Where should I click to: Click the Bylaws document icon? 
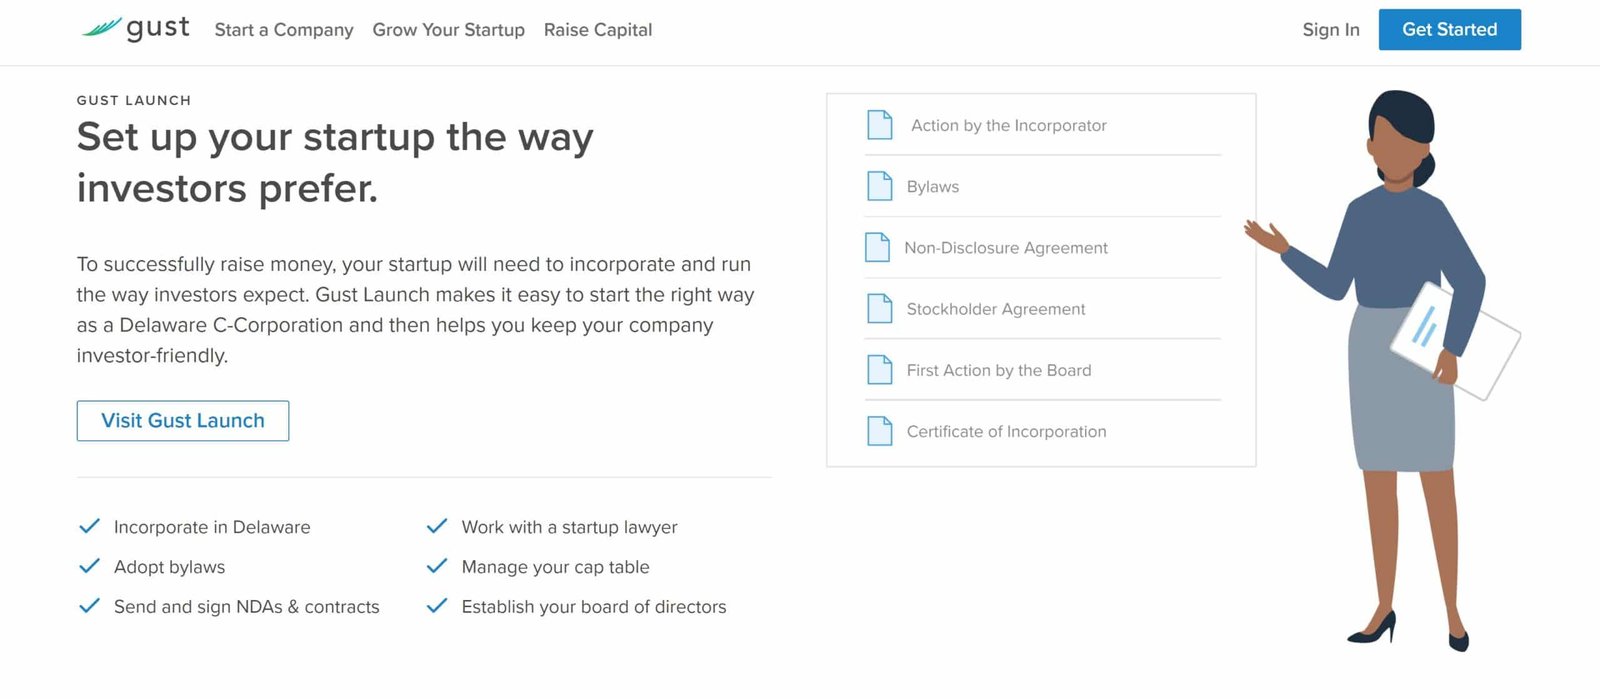click(x=880, y=186)
